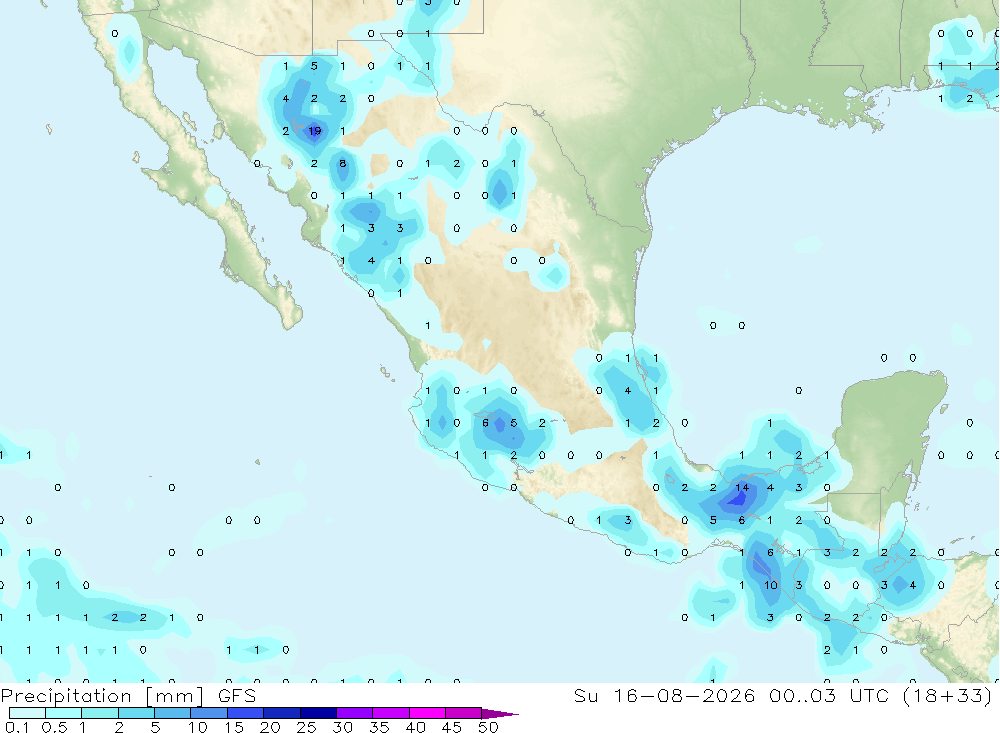The image size is (1000, 733).
Task: Click the '0.5' legend scale label
Action: pyautogui.click(x=54, y=727)
